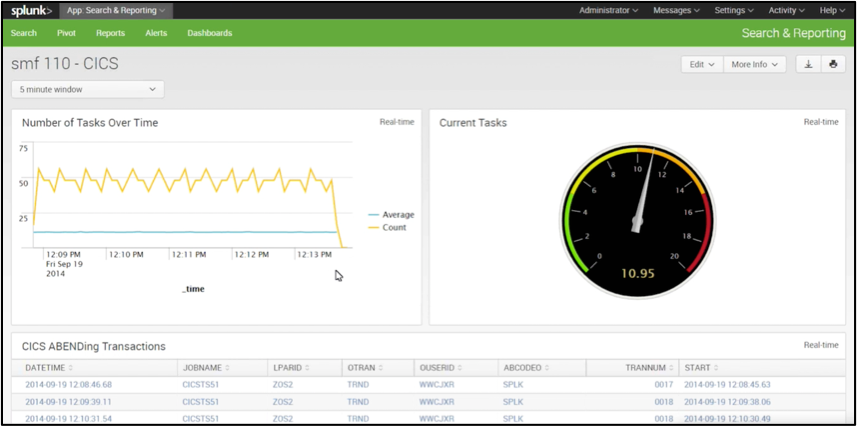Screen dimensions: 857x426
Task: Go to the Search tab
Action: (24, 33)
